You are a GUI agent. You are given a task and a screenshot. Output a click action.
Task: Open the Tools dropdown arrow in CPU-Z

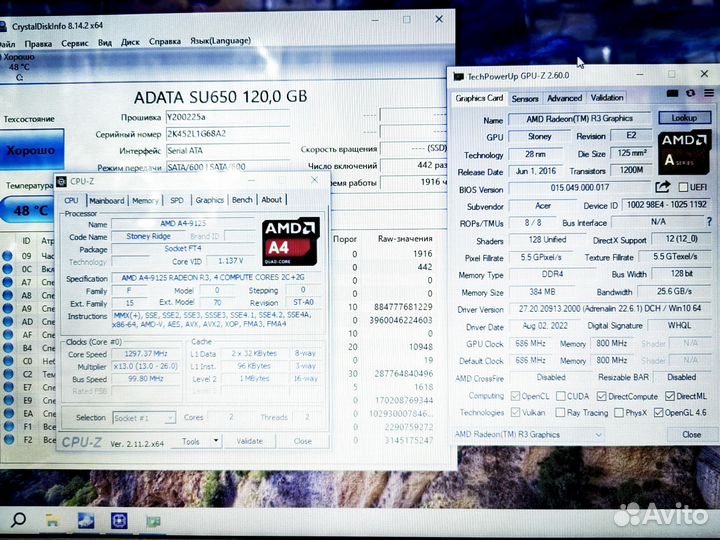coord(215,441)
